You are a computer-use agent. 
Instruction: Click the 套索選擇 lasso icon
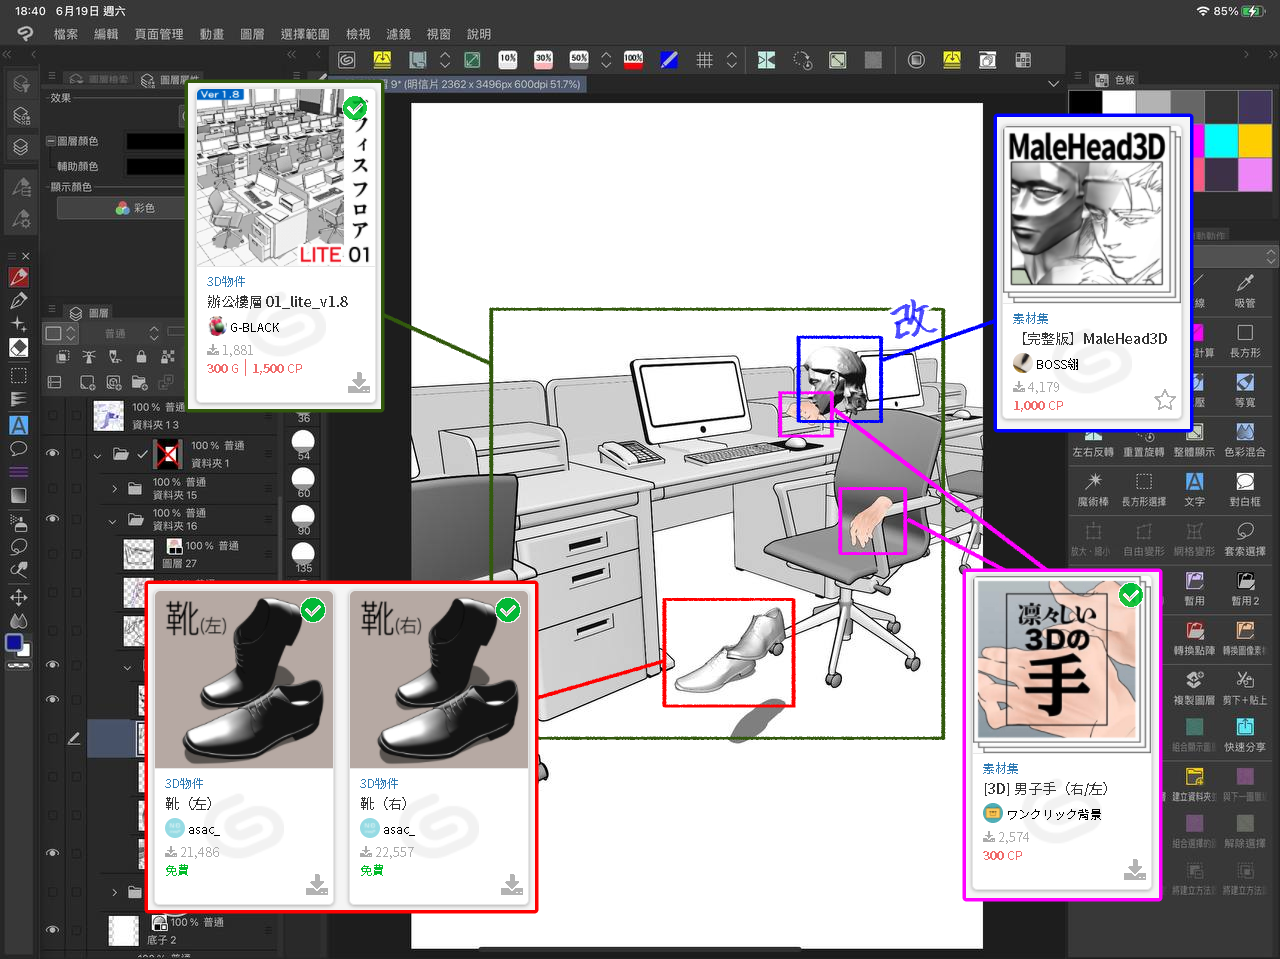pyautogui.click(x=1245, y=538)
